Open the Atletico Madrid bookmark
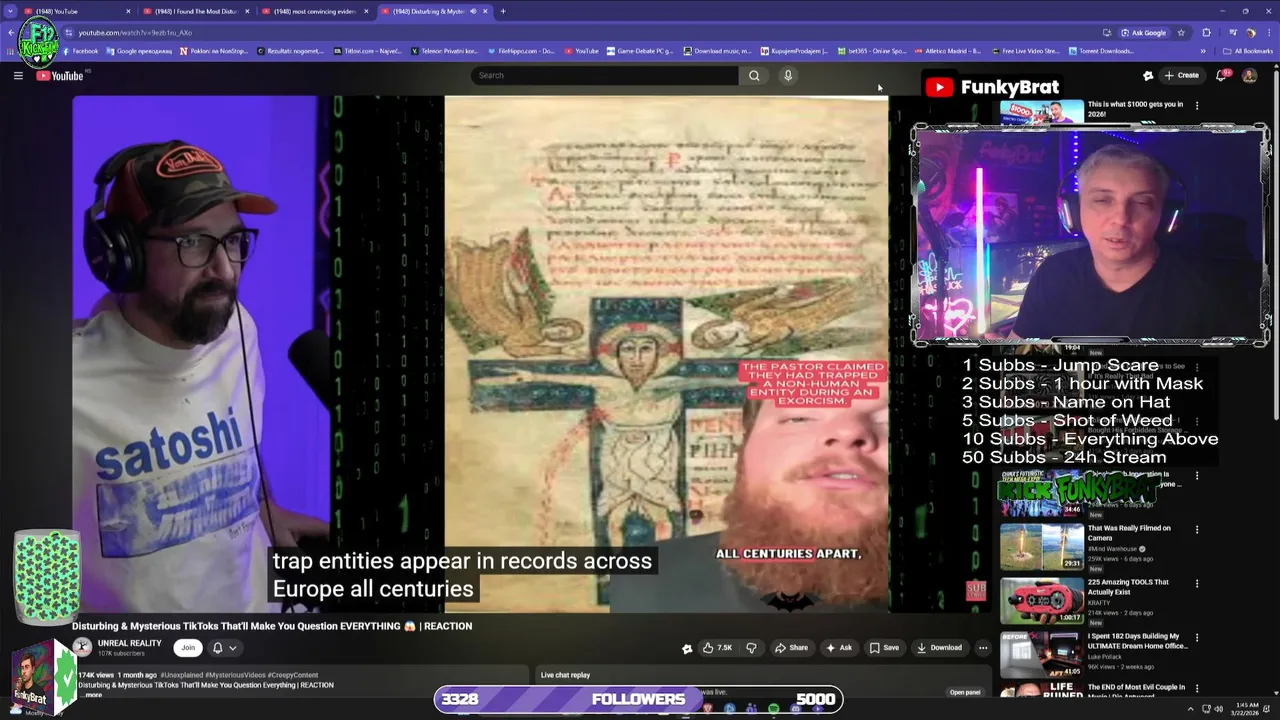The image size is (1280, 720). coord(947,51)
